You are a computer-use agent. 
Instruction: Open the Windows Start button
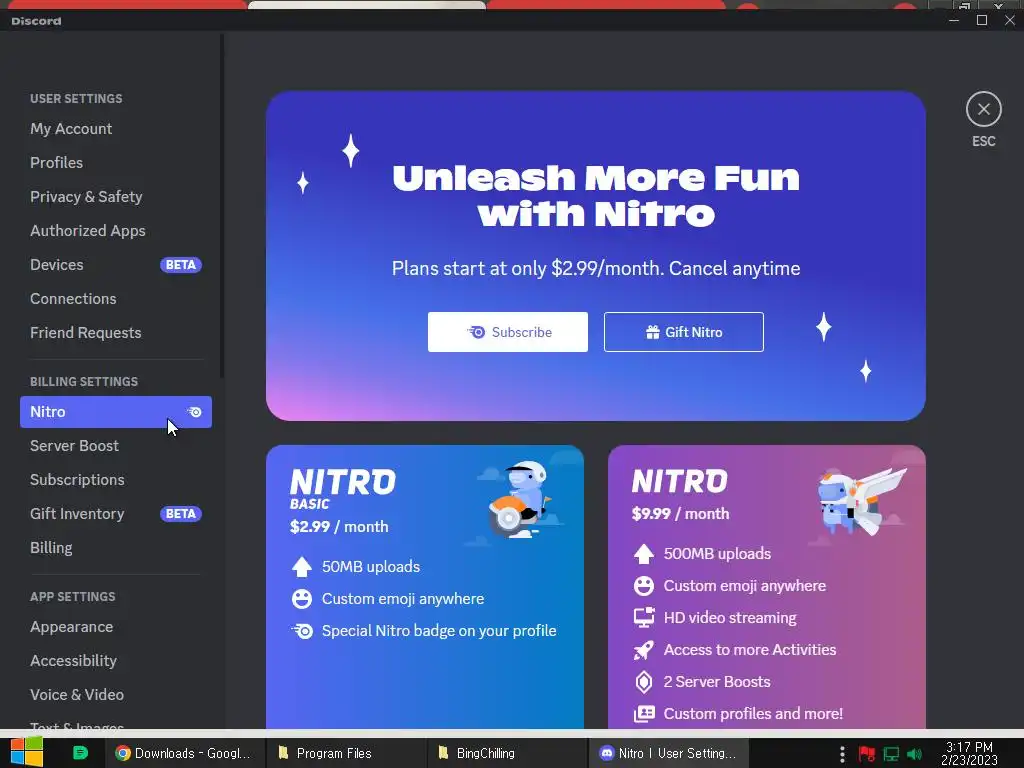click(x=26, y=753)
